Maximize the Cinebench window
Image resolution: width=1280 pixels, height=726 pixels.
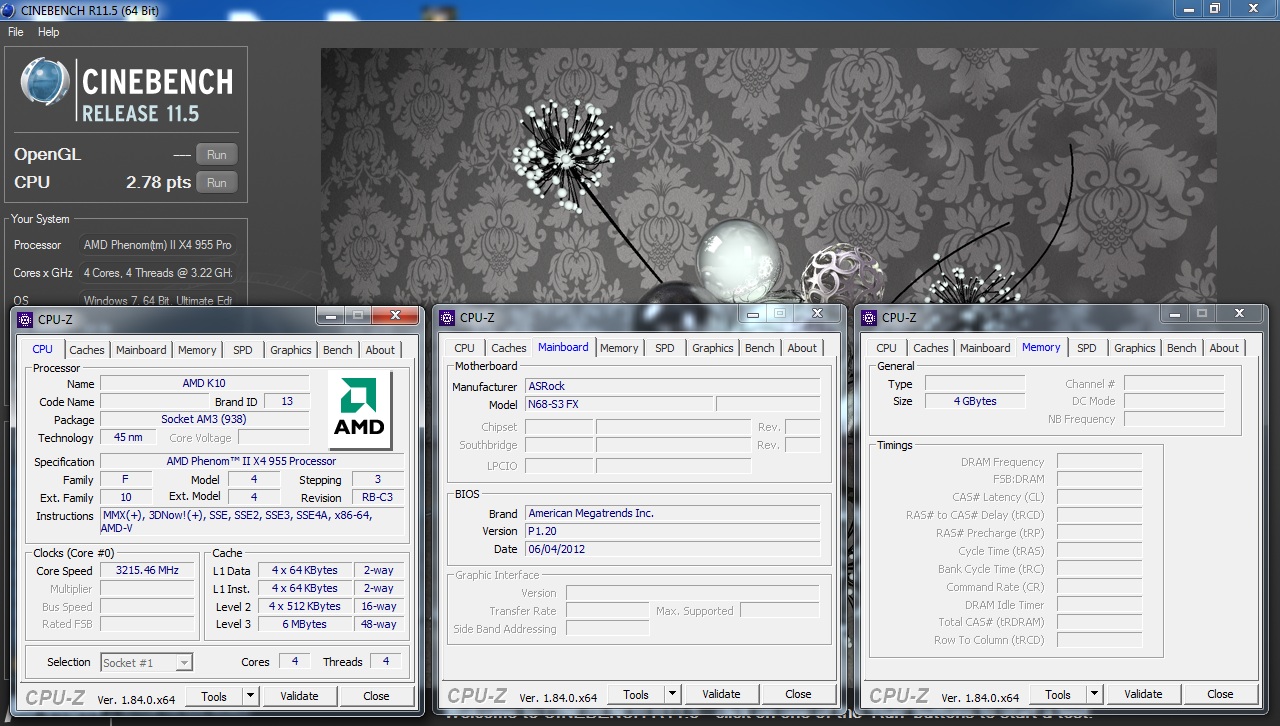click(x=1215, y=8)
